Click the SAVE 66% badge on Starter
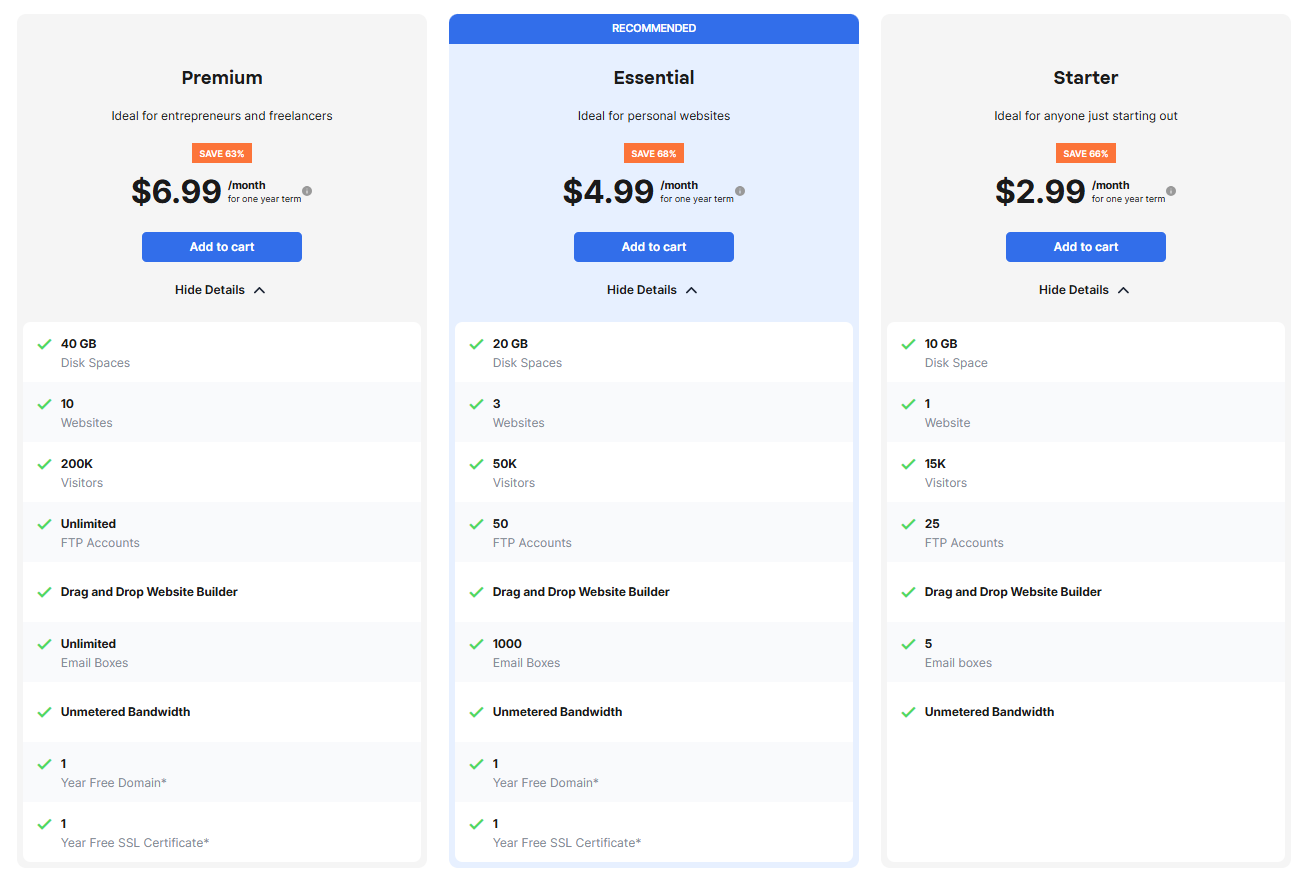The height and width of the screenshot is (886, 1308). [x=1086, y=153]
